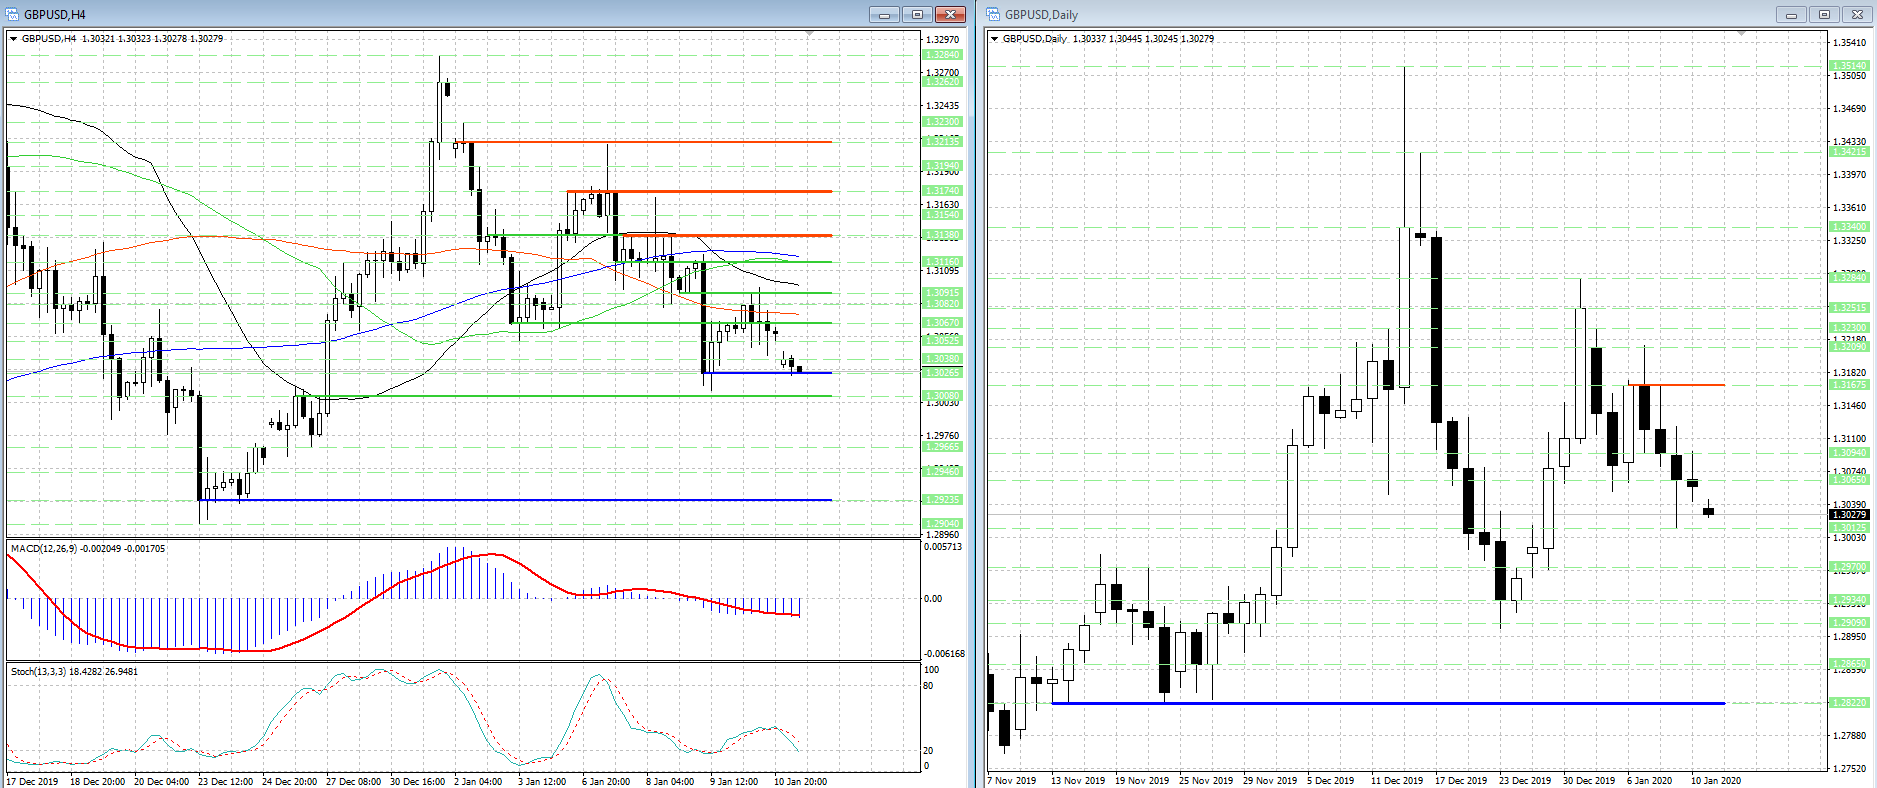Click date label 10 Jan 20:00 in H4
This screenshot has height=788, width=1877.
click(x=800, y=781)
